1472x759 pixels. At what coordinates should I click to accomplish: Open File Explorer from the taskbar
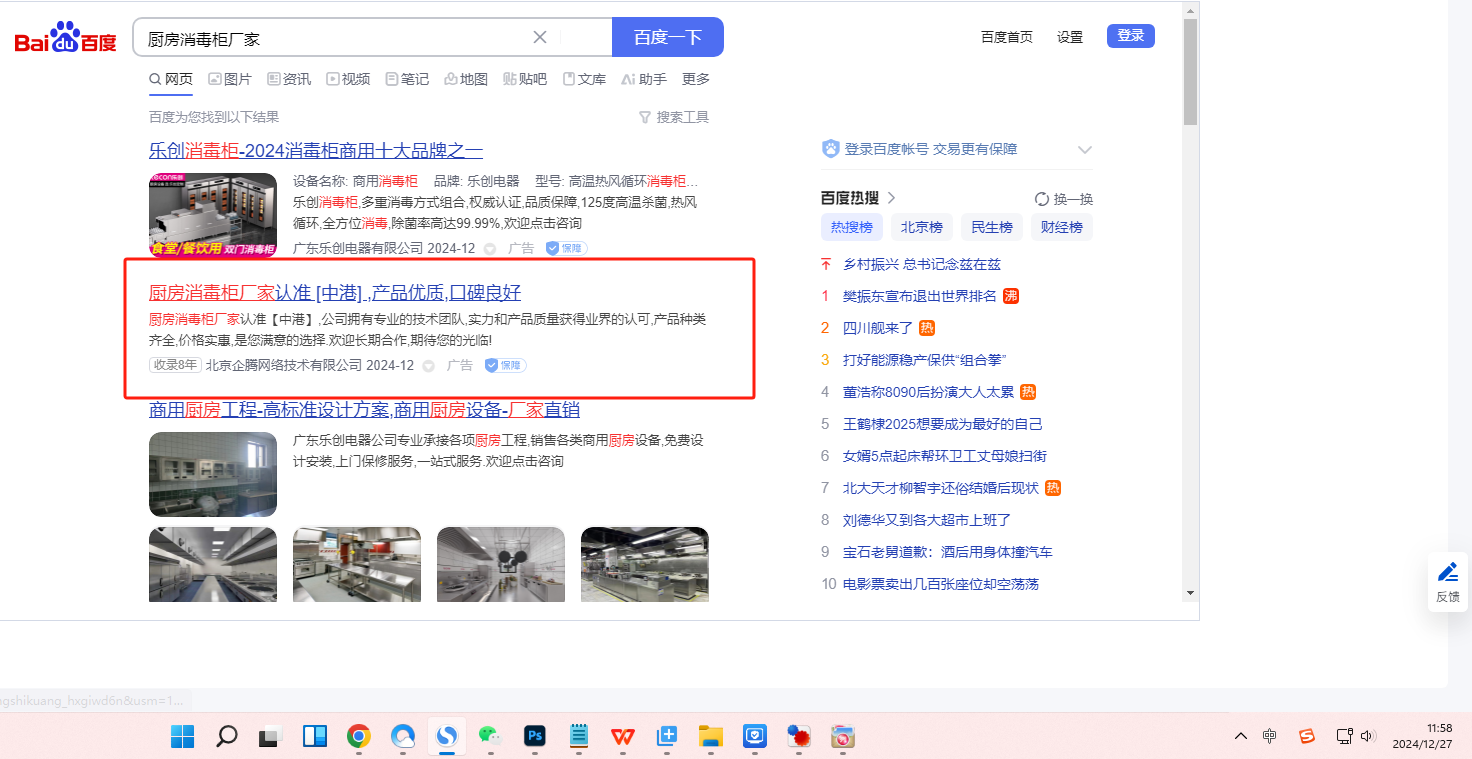click(710, 737)
